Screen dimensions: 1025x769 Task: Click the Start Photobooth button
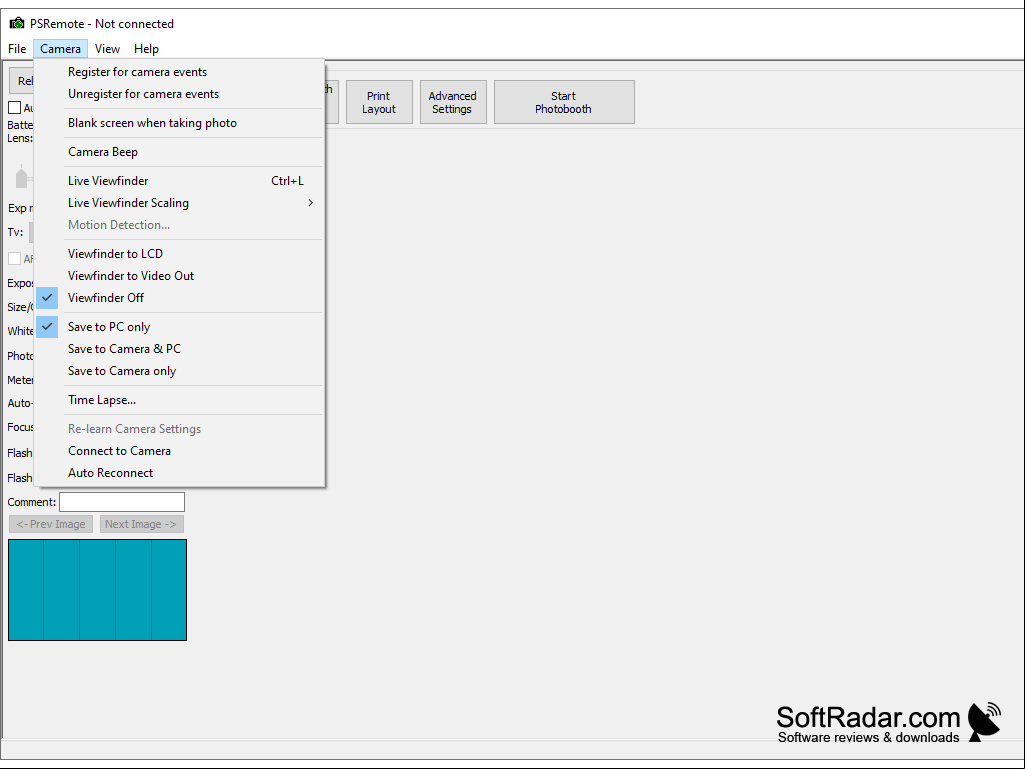[564, 102]
